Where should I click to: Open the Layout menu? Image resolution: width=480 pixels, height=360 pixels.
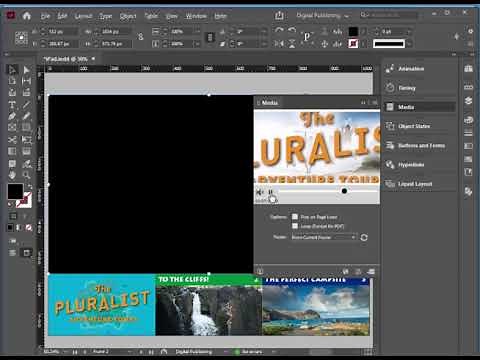[83, 16]
